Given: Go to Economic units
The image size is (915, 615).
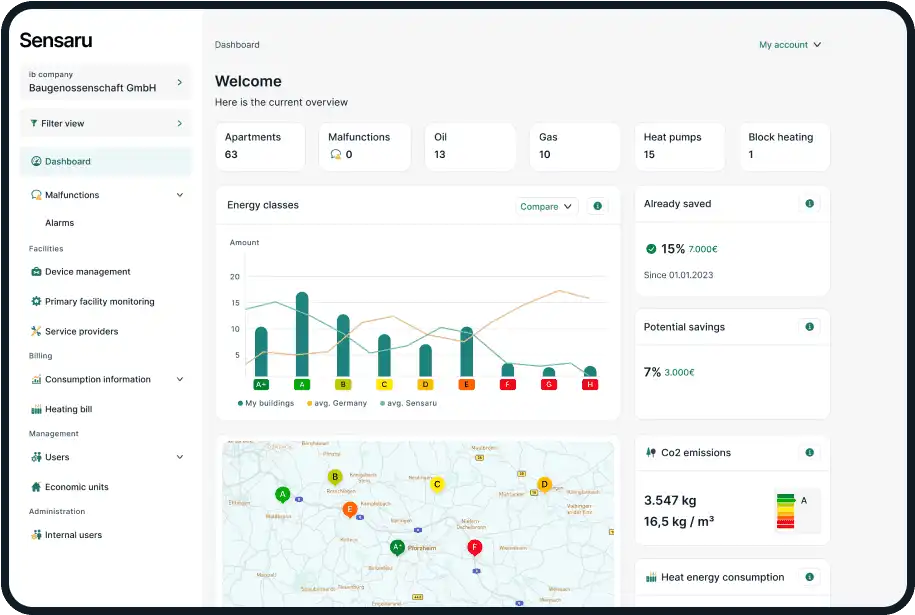Looking at the screenshot, I should click(x=76, y=487).
